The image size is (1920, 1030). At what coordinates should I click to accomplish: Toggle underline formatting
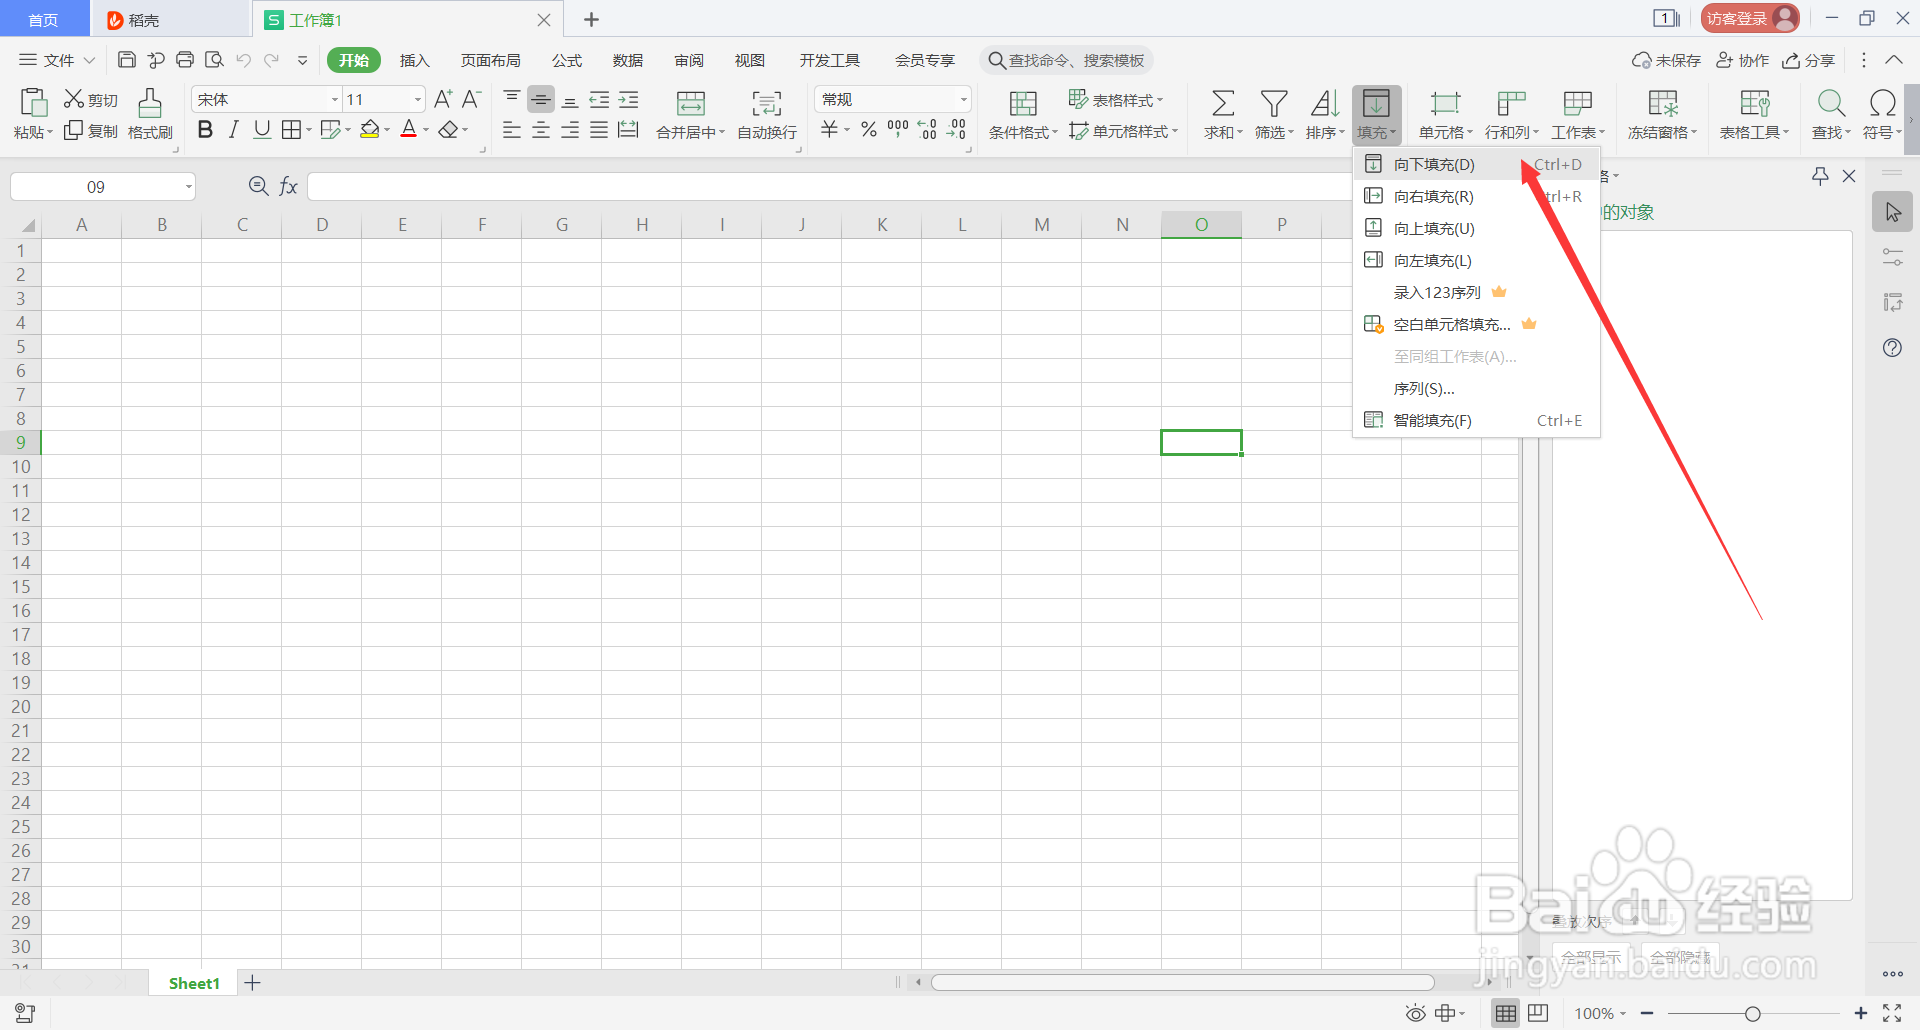[262, 129]
